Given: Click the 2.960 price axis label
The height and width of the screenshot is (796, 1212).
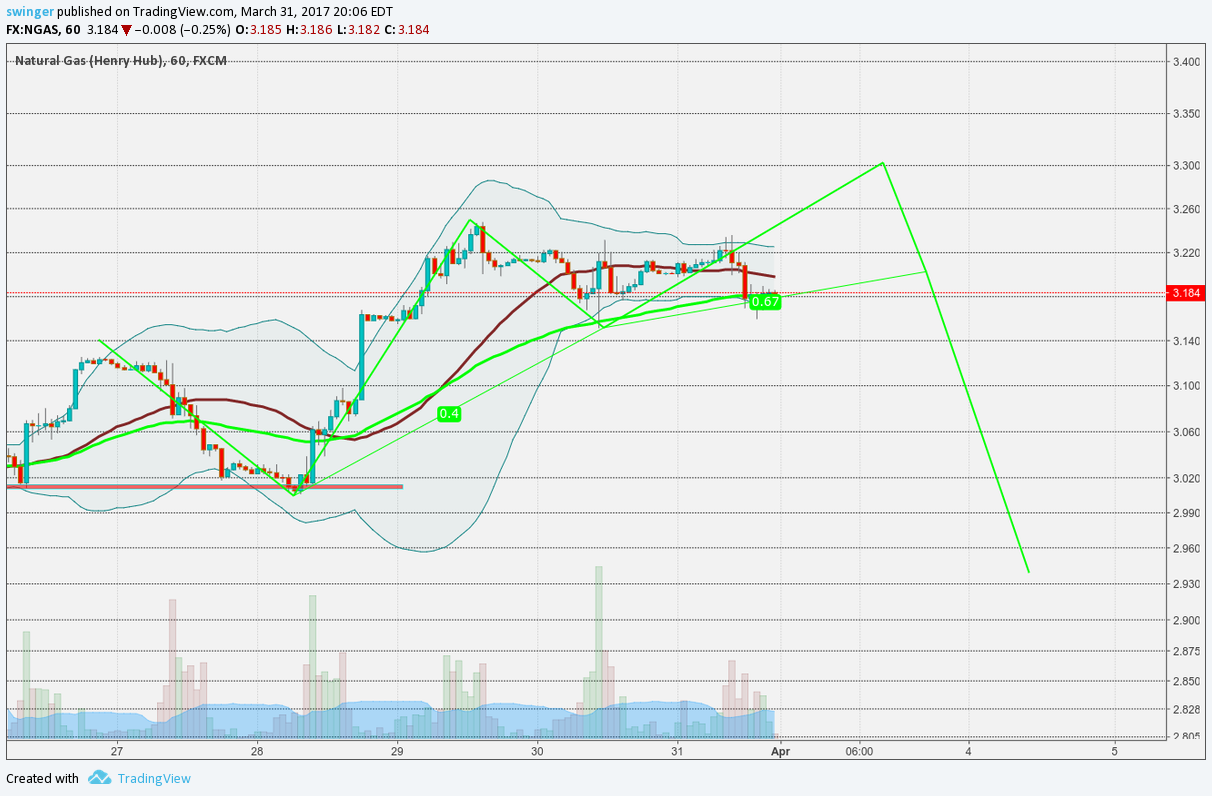Looking at the screenshot, I should pyautogui.click(x=1185, y=548).
